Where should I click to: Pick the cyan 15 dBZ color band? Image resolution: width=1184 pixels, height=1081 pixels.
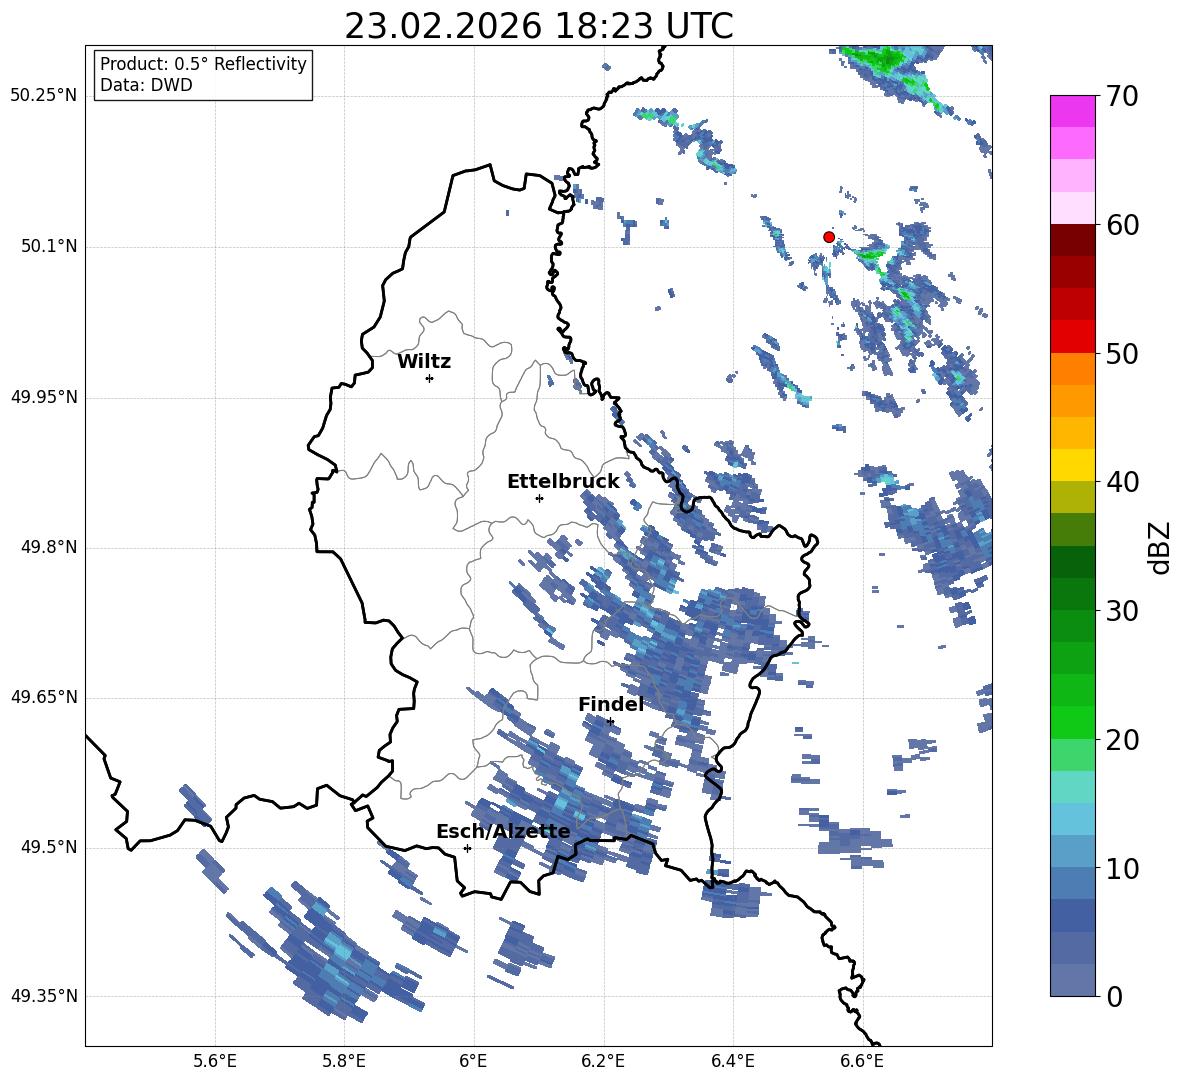[1072, 787]
